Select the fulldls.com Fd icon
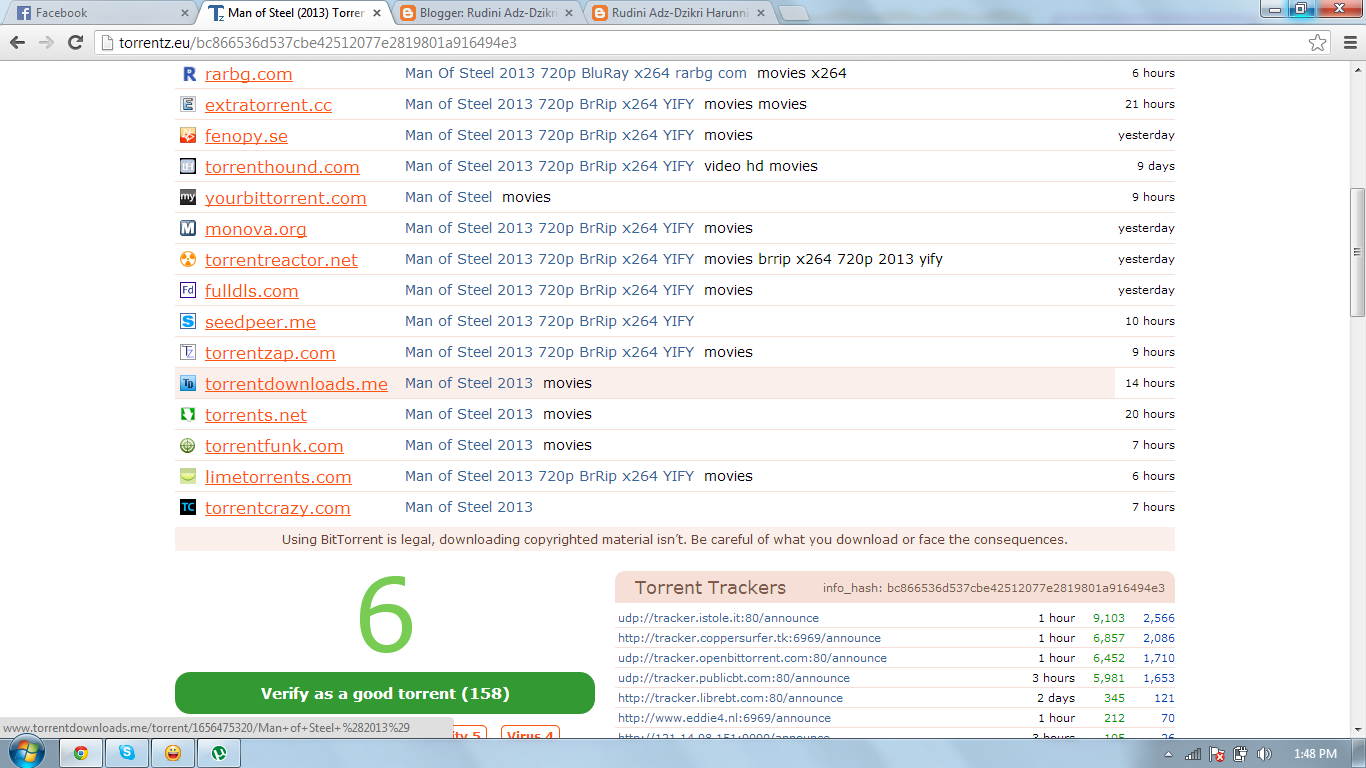The image size is (1366, 768). [x=187, y=290]
